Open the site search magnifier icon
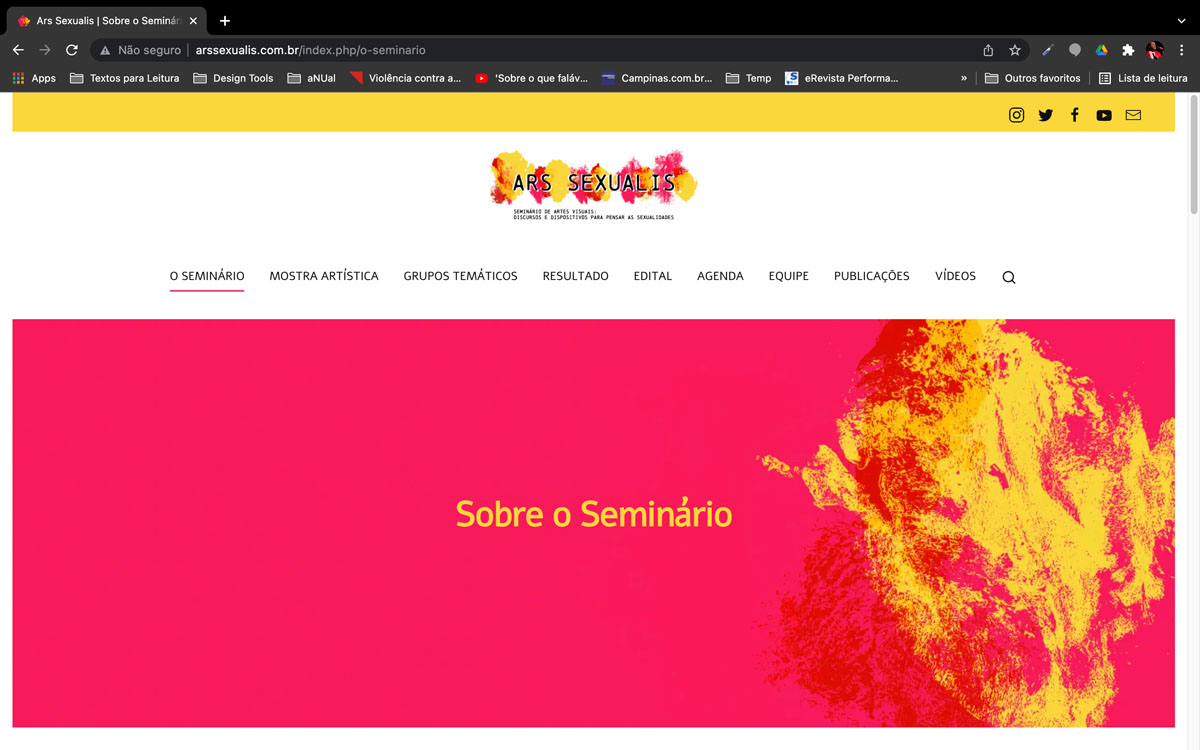 [x=1009, y=277]
